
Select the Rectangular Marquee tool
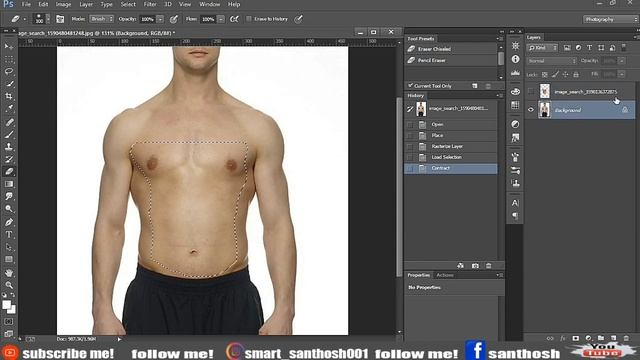9,59
